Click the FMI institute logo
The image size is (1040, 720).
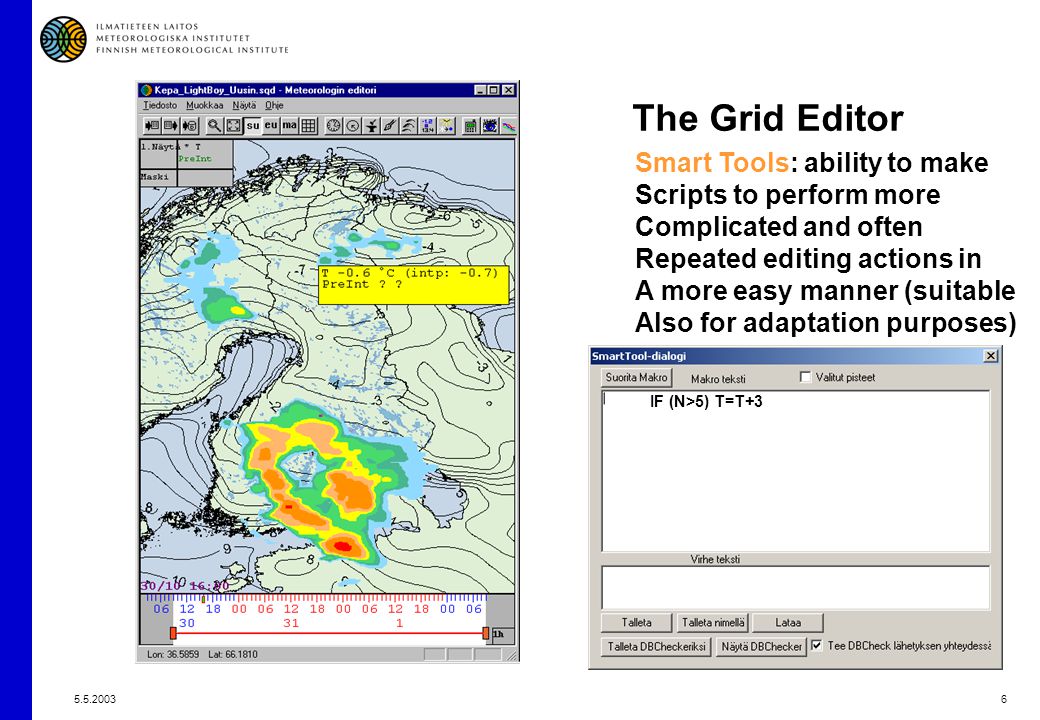click(x=63, y=39)
